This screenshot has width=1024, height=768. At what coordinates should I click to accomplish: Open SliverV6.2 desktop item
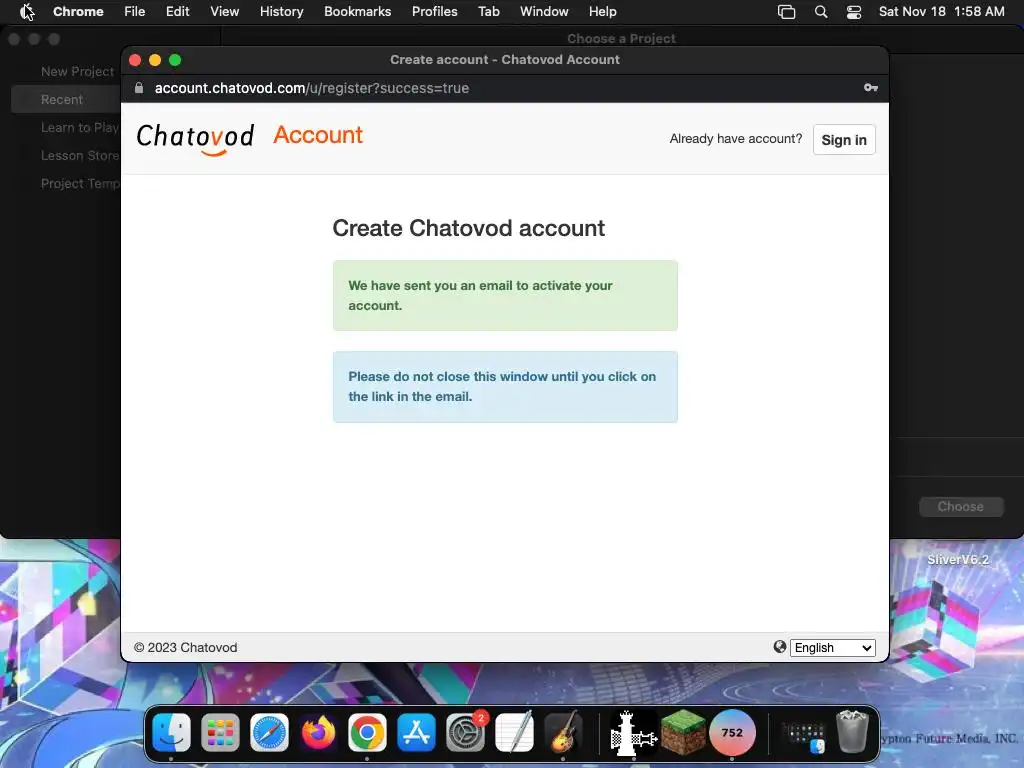(957, 560)
